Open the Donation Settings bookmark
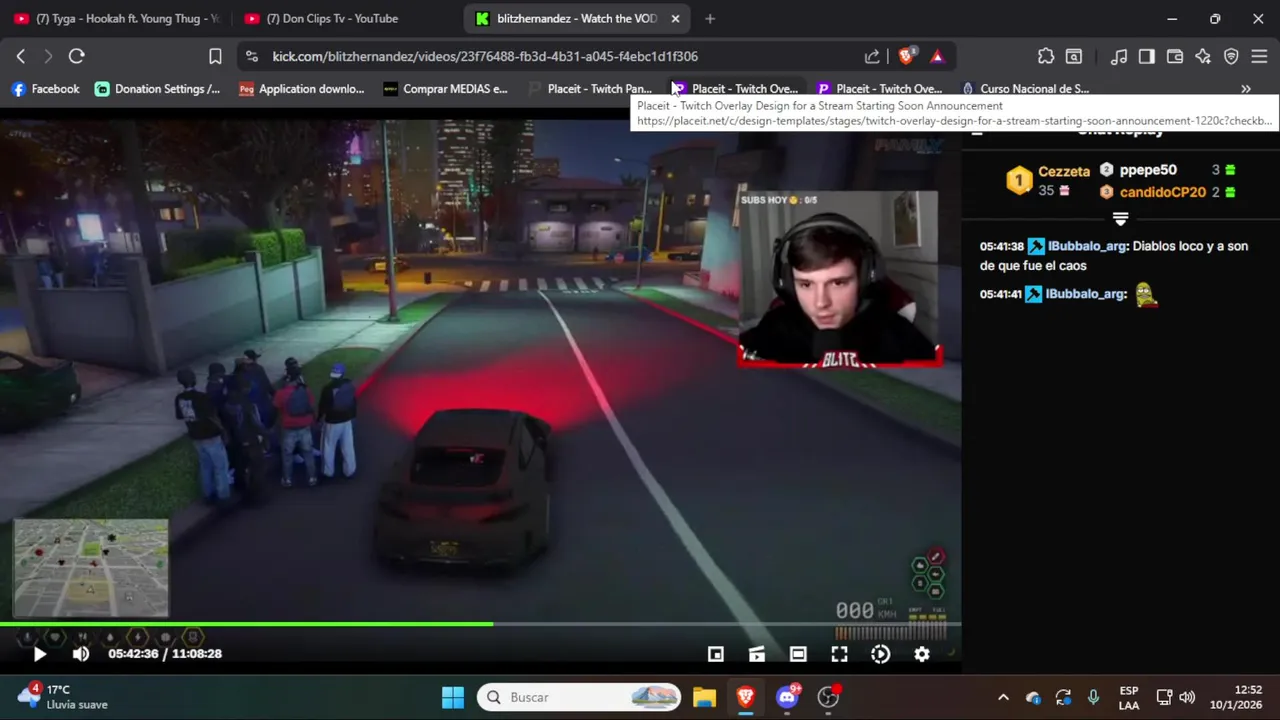 click(x=157, y=89)
